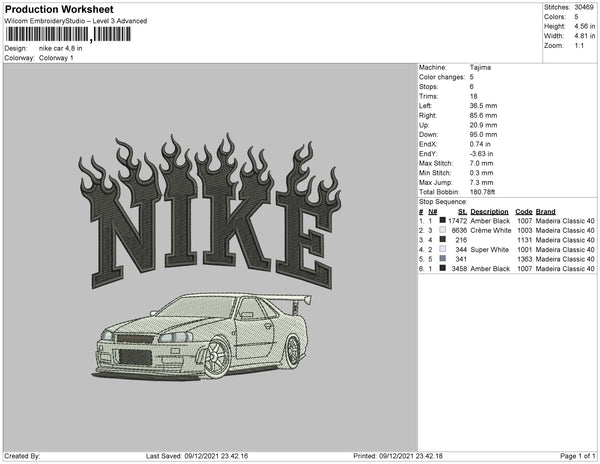Click the 'Stop Sequence:' heading
600x464 pixels.
pyautogui.click(x=443, y=202)
